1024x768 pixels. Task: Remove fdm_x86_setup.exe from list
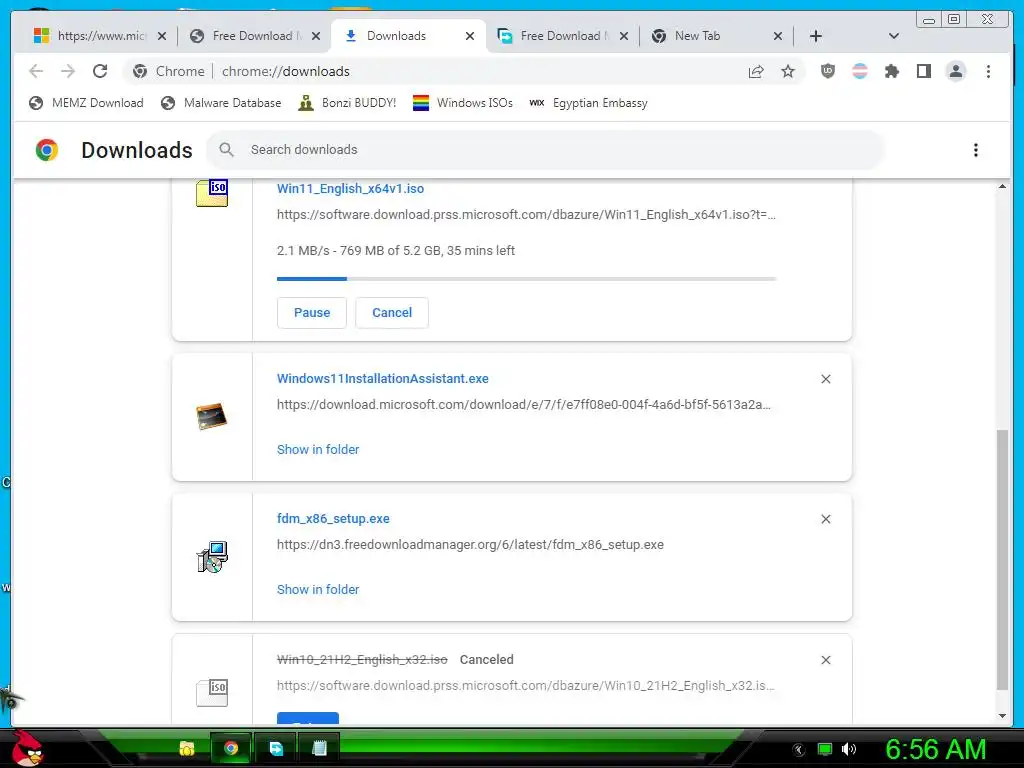pyautogui.click(x=825, y=519)
